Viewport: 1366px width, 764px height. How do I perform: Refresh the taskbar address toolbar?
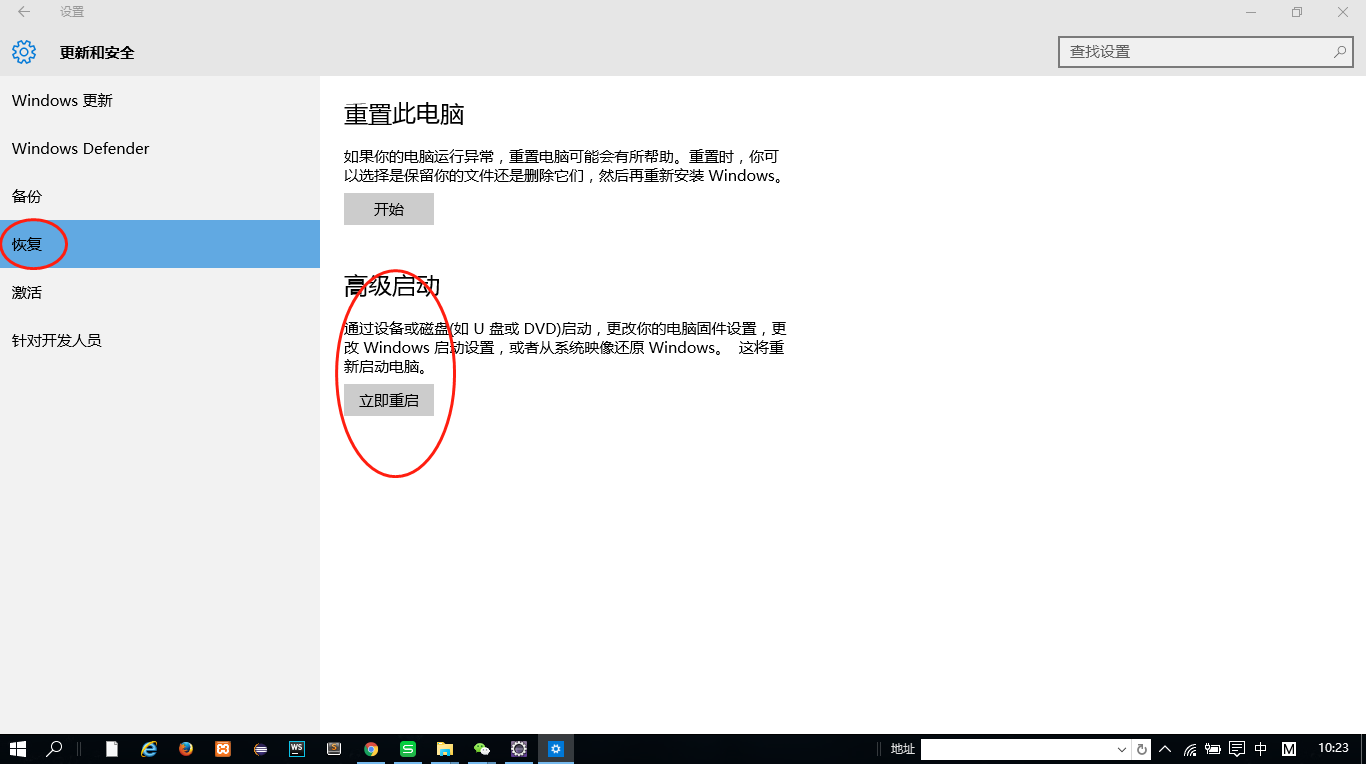click(x=1142, y=749)
